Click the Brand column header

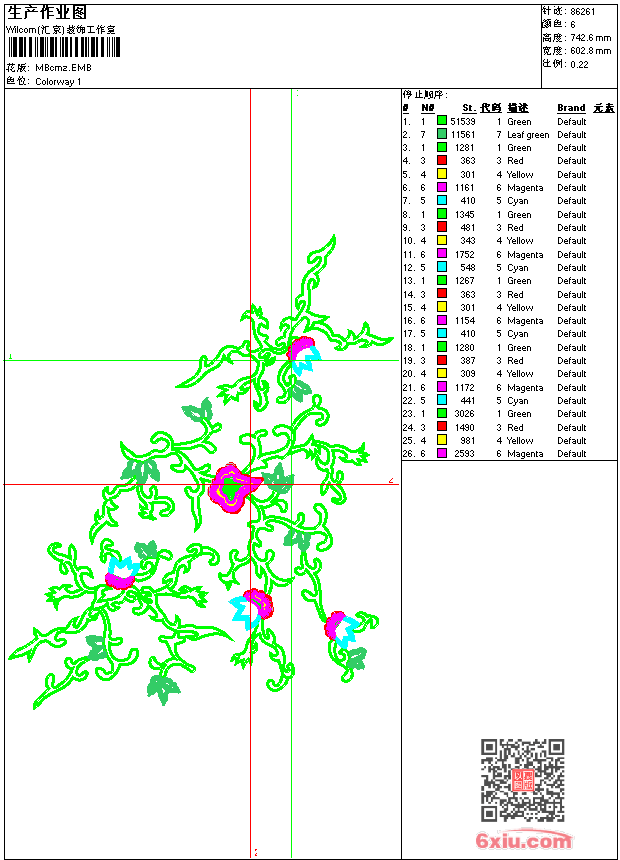tap(571, 108)
